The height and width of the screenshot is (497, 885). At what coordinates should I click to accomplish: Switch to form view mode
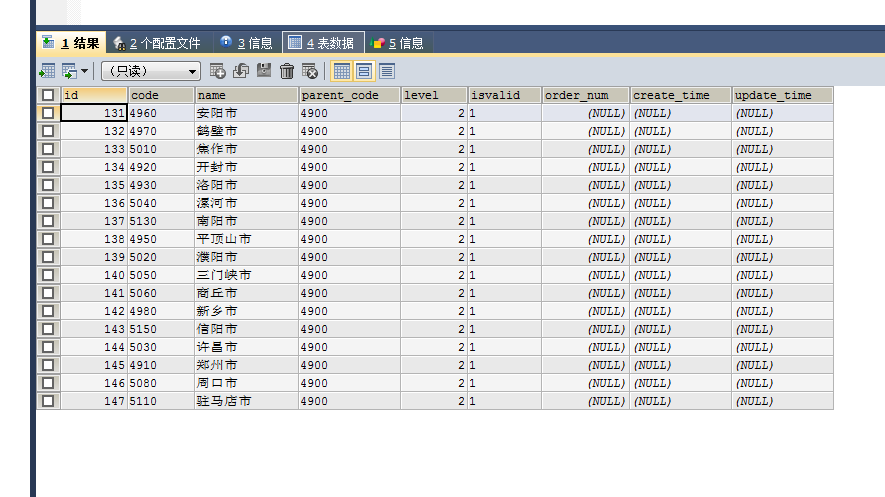[x=364, y=71]
